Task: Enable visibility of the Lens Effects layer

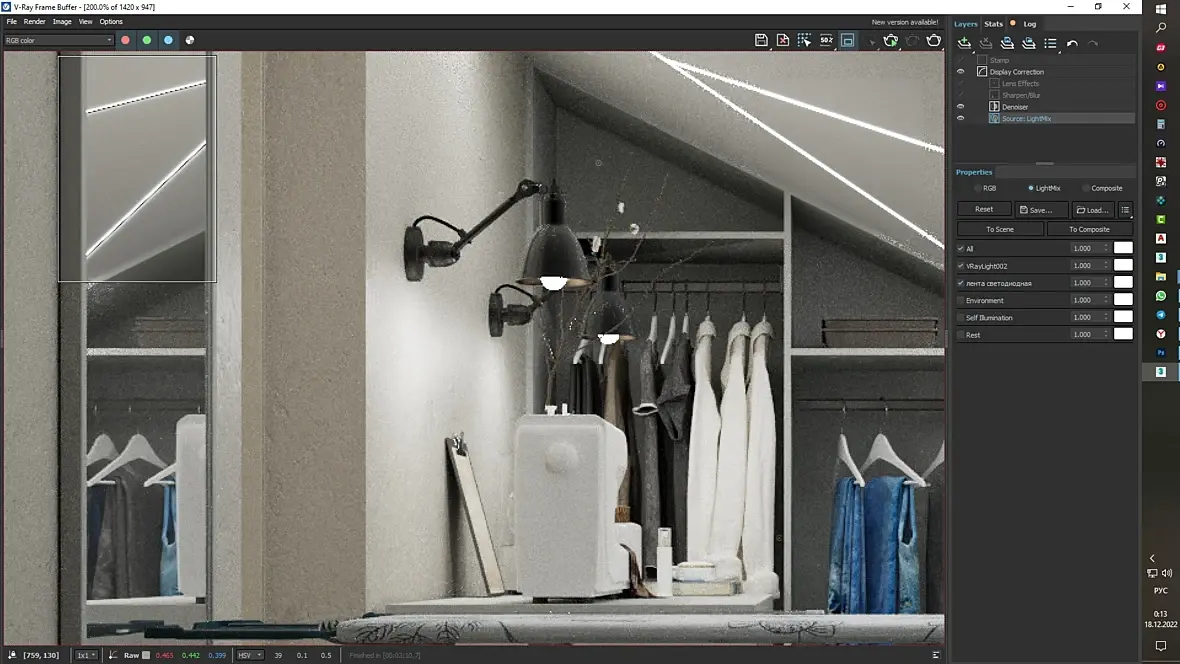Action: [960, 84]
